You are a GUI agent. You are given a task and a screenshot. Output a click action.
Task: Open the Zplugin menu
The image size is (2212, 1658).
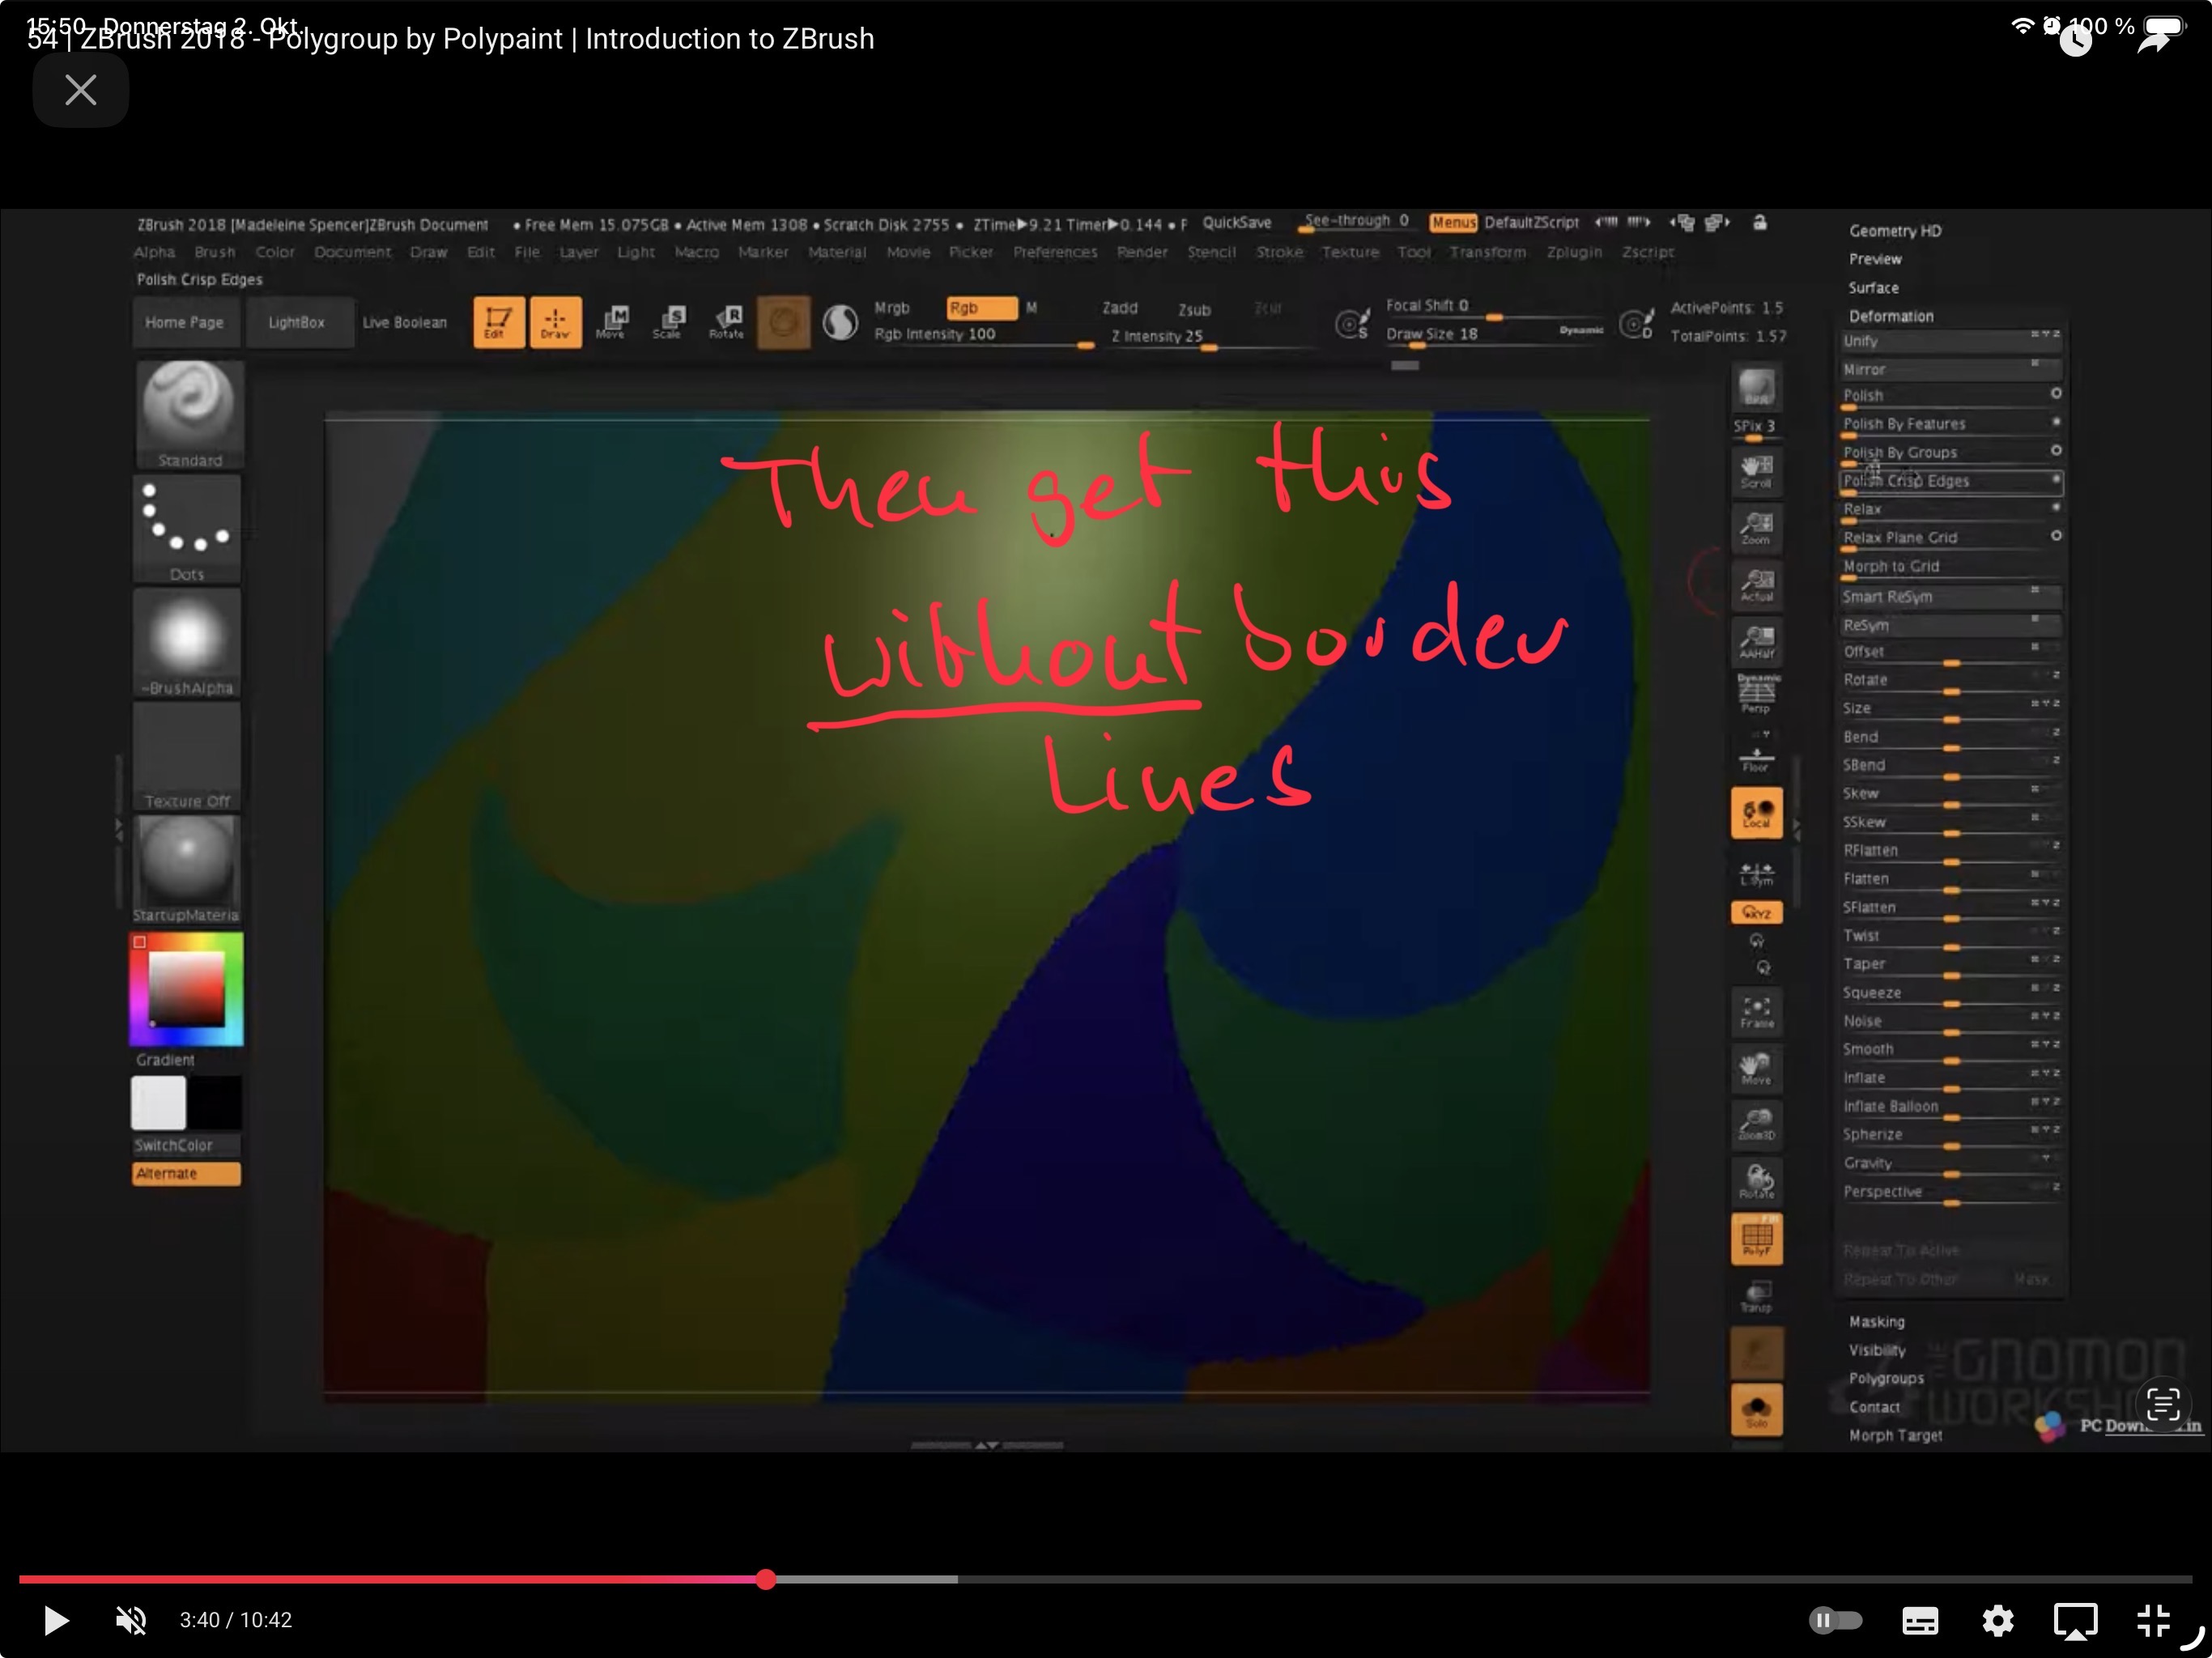pos(1573,252)
